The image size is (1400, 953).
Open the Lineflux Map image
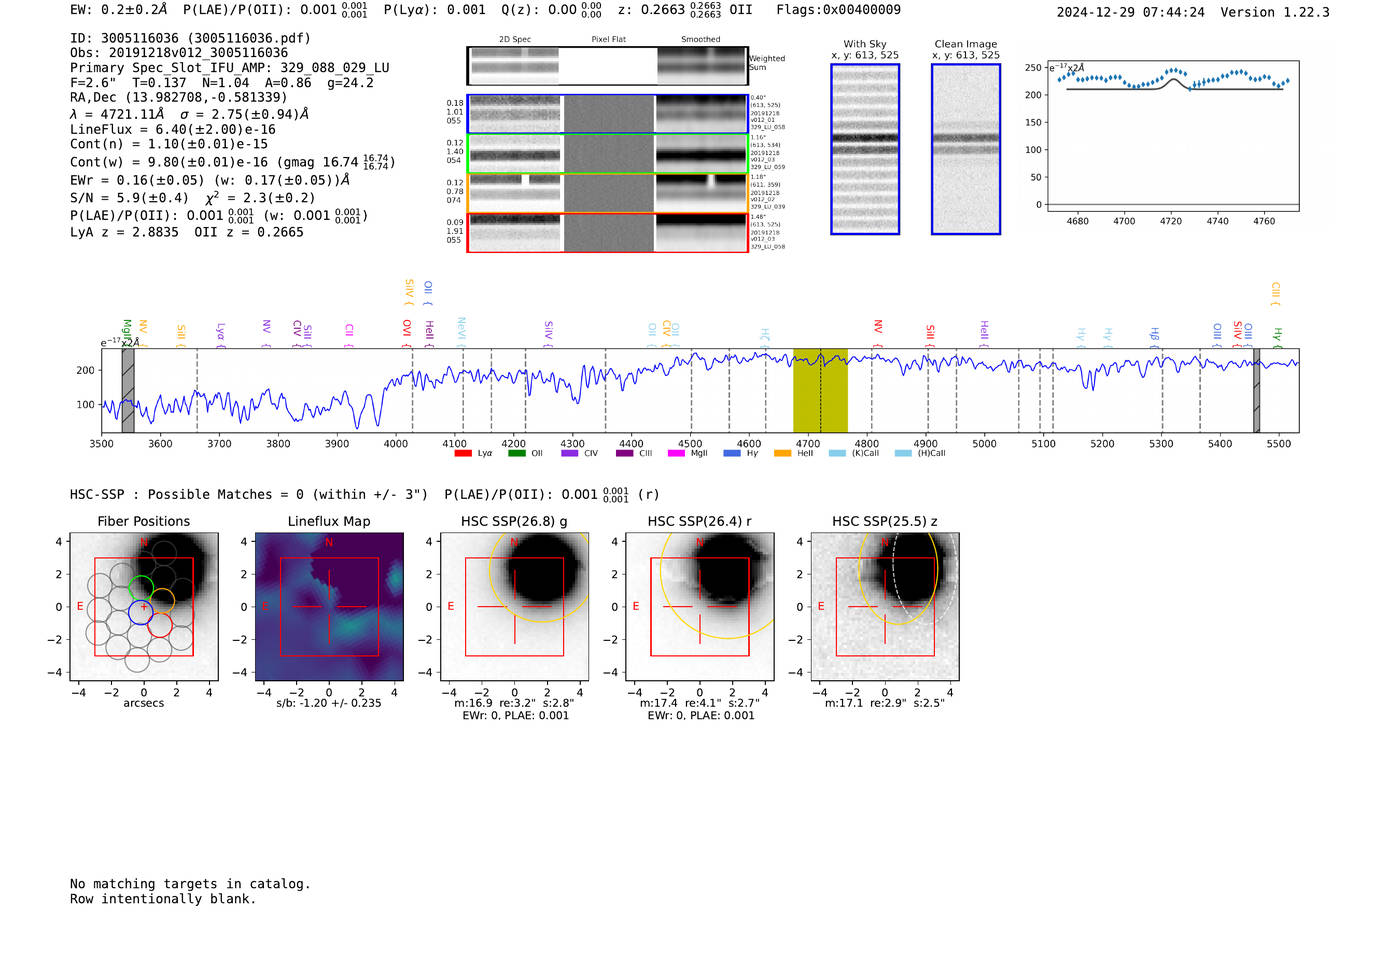pyautogui.click(x=329, y=607)
